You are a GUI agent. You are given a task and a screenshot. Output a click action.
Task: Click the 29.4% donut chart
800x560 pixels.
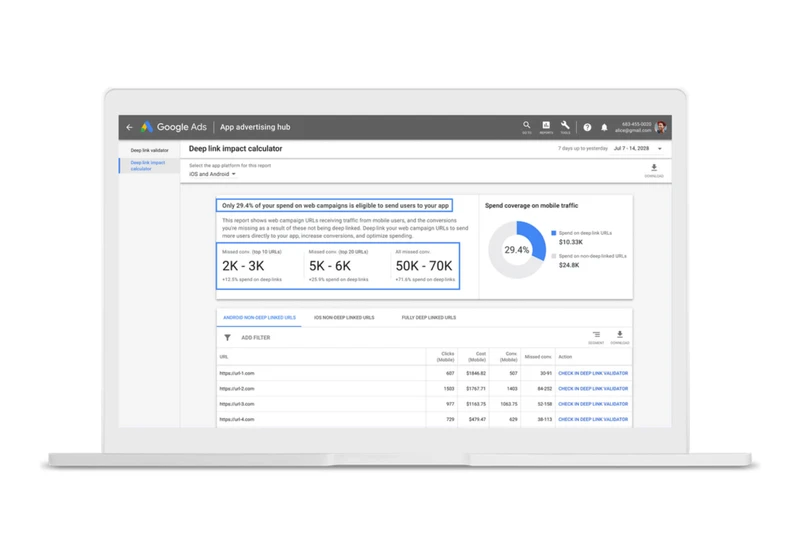[517, 250]
